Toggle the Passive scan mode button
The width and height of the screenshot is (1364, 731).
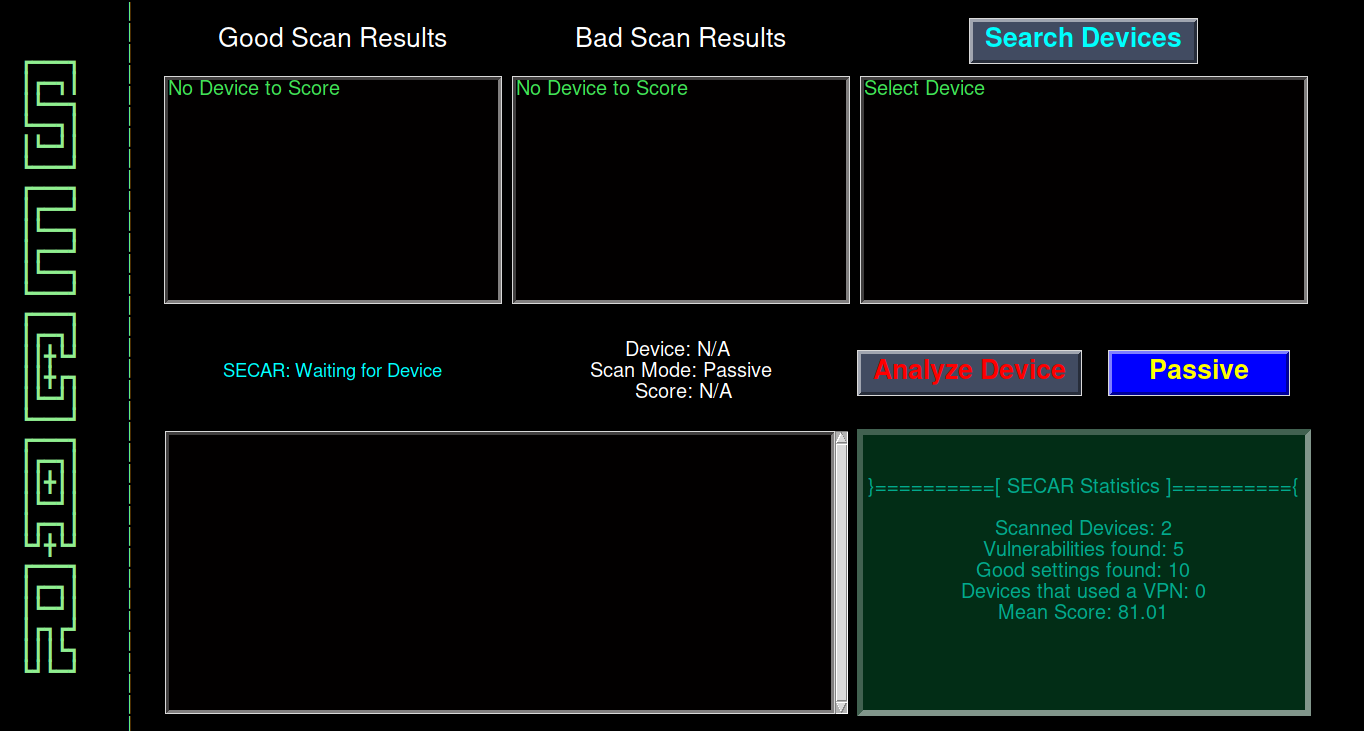tap(1199, 372)
